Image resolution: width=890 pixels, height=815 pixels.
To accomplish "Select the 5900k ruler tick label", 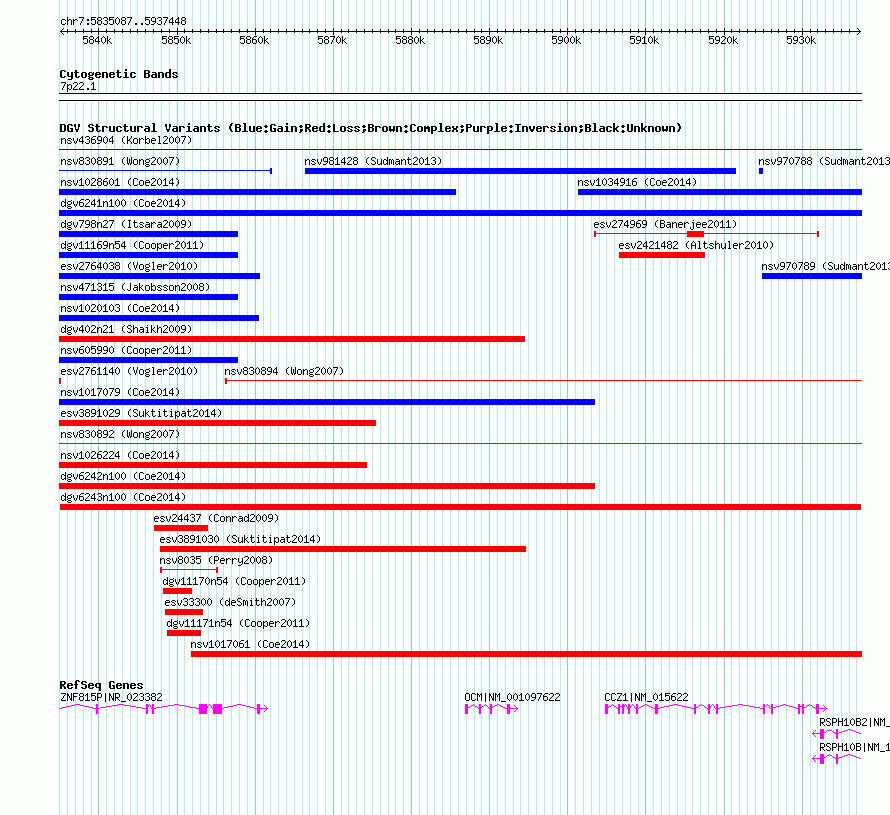I will (566, 40).
